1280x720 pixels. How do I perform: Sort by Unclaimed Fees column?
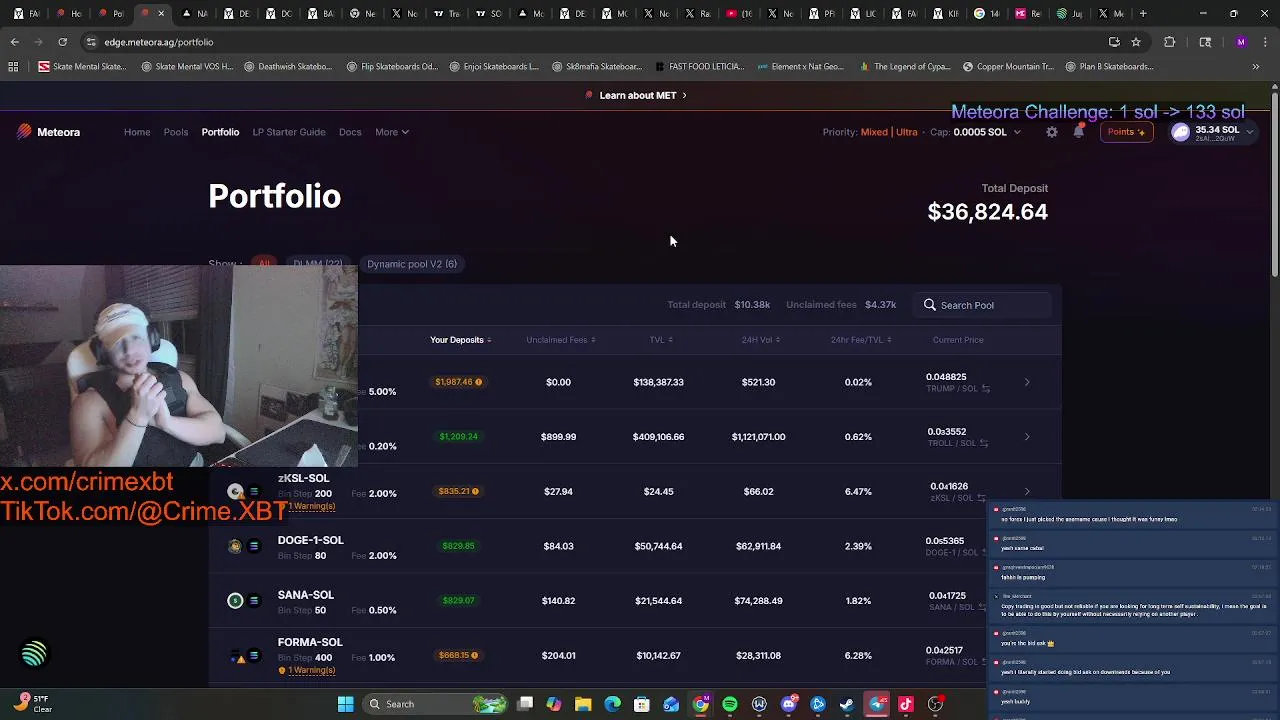560,340
